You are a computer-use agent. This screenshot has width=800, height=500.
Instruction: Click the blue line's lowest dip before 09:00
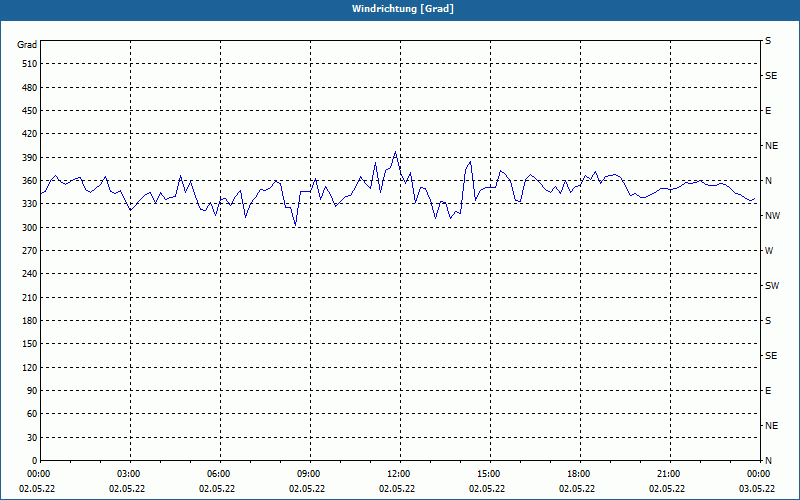click(x=295, y=225)
